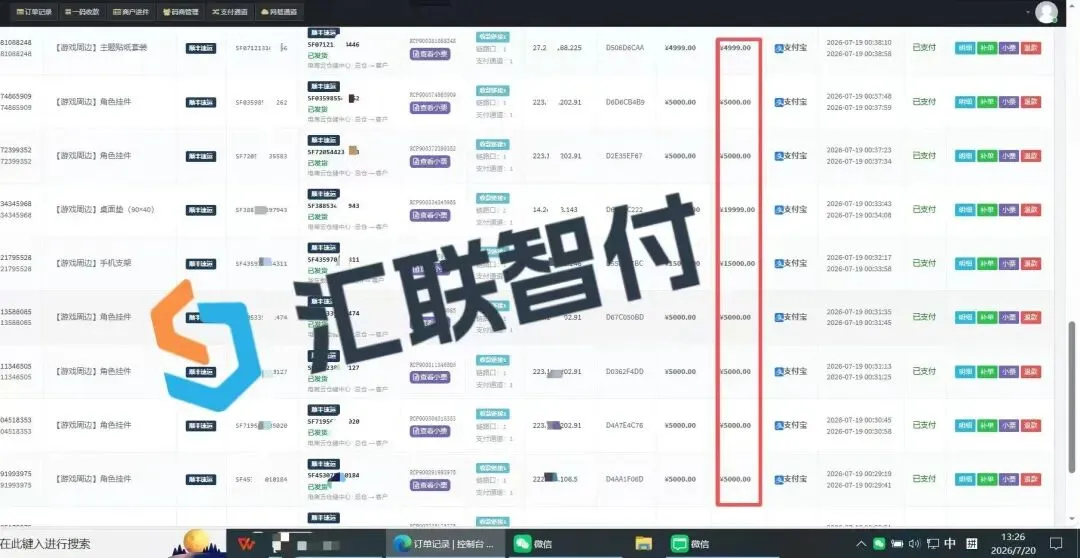
Task: Click 顺丰速运 badge for 手机支架 row
Action: (200, 264)
